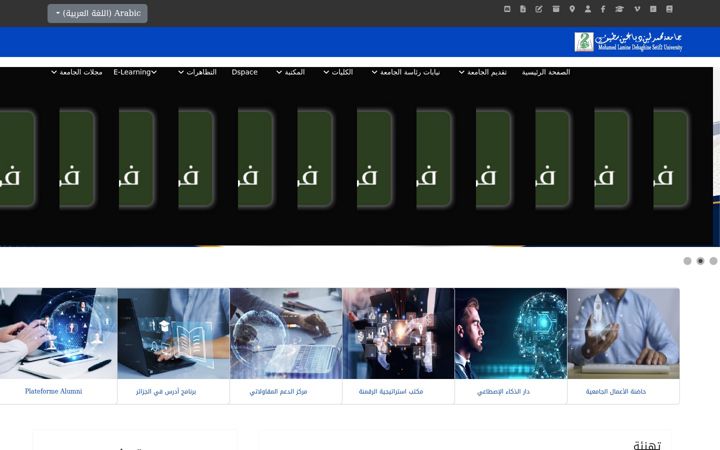The image size is (720, 450).
Task: Click the edit pencil icon in the top bar
Action: click(539, 9)
